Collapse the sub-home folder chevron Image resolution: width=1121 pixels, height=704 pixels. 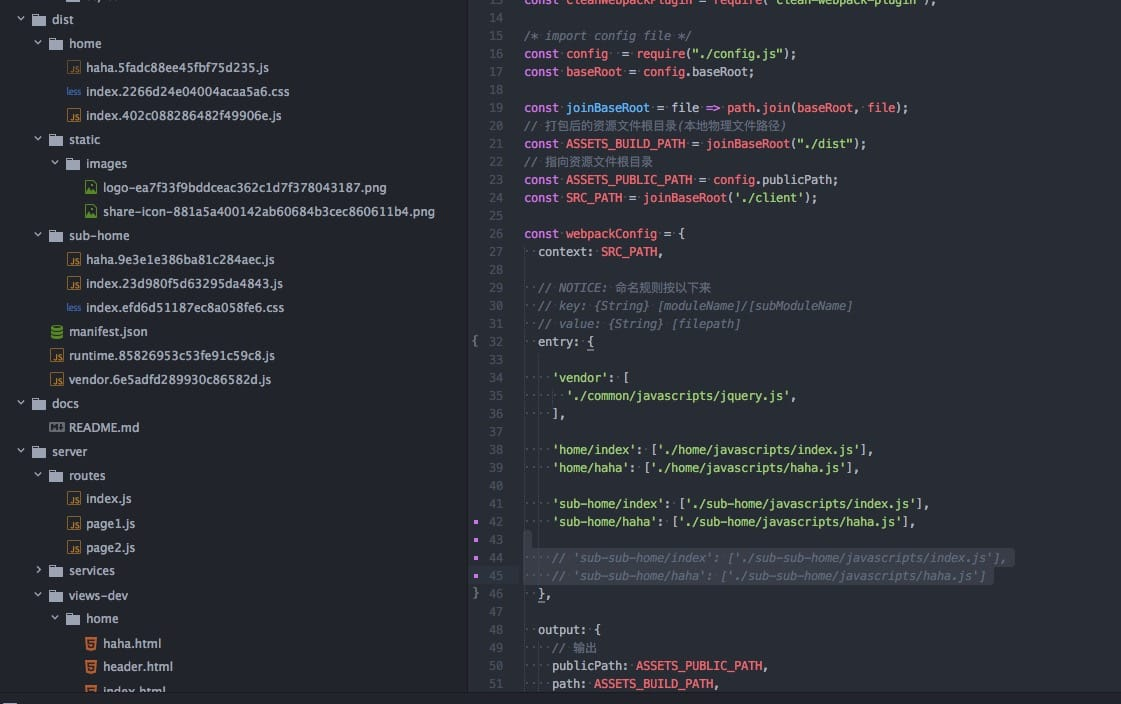pos(38,234)
